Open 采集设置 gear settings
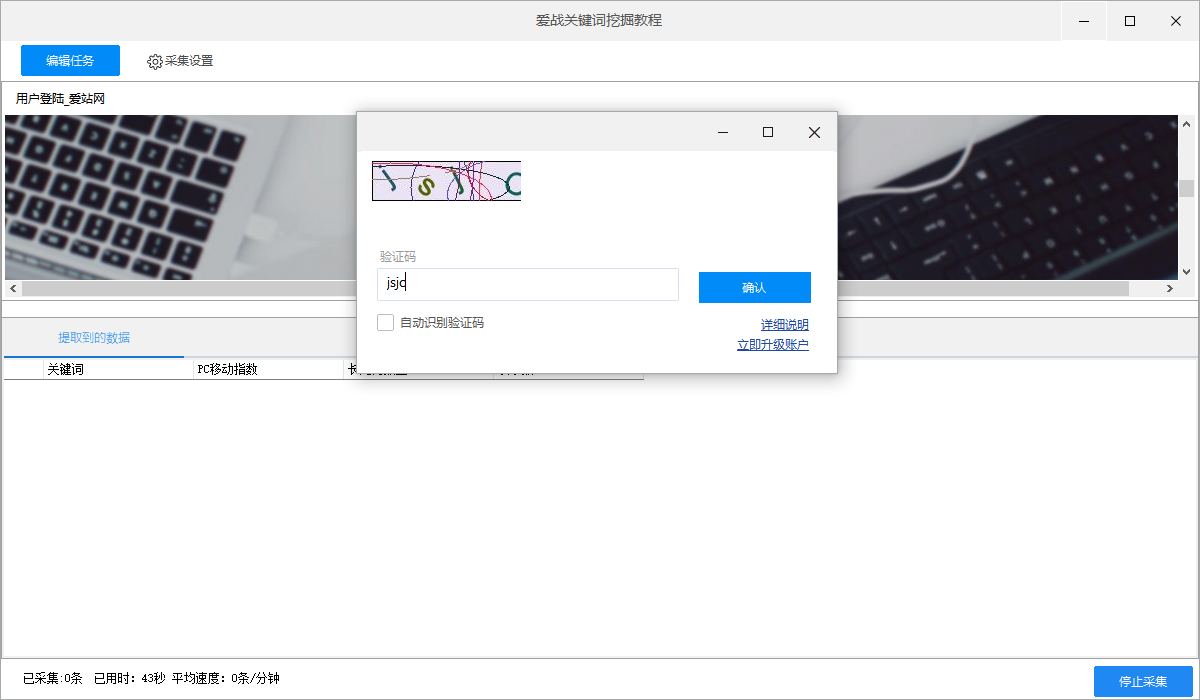1200x700 pixels. pyautogui.click(x=180, y=61)
